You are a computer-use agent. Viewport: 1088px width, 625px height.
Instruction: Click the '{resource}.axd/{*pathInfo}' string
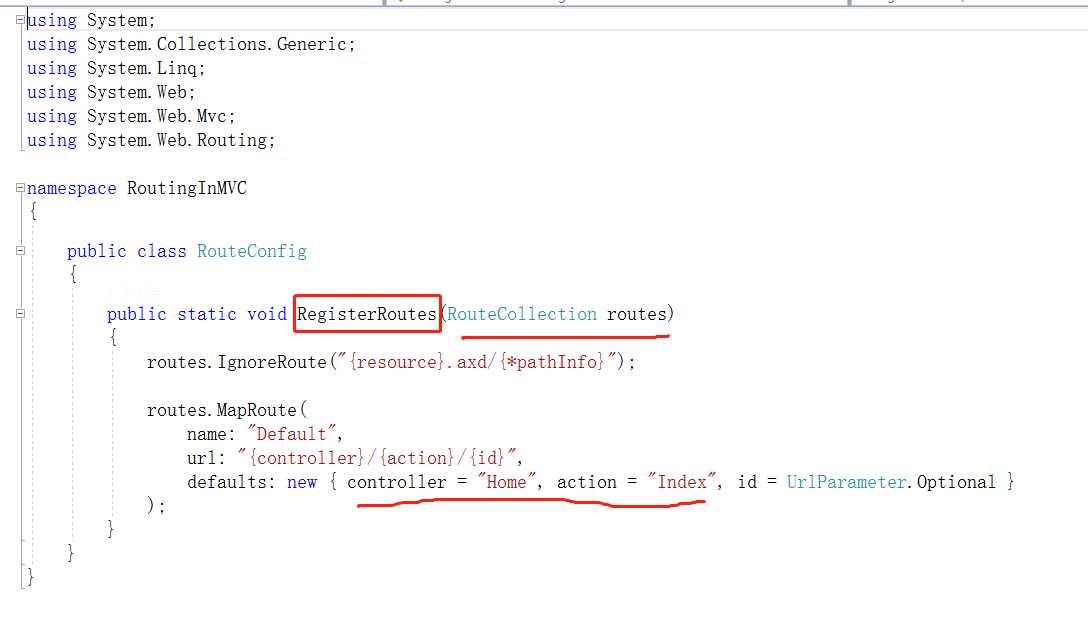[477, 361]
